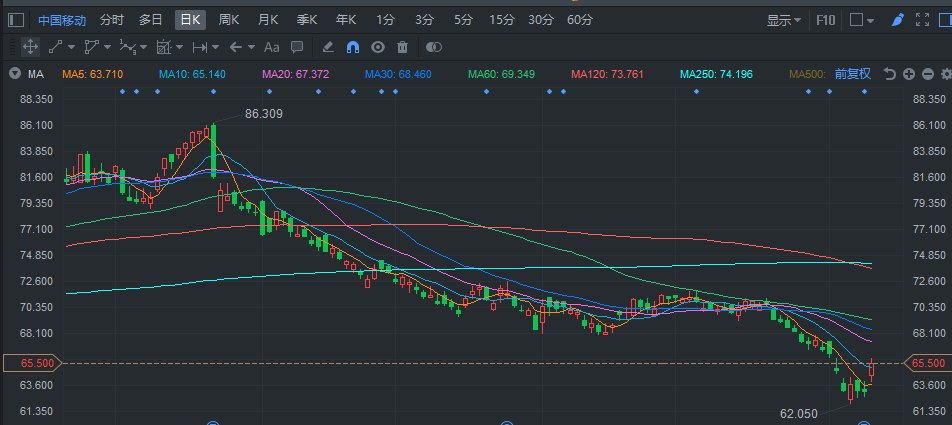Enter fullscreen with the expand icon

click(922, 20)
